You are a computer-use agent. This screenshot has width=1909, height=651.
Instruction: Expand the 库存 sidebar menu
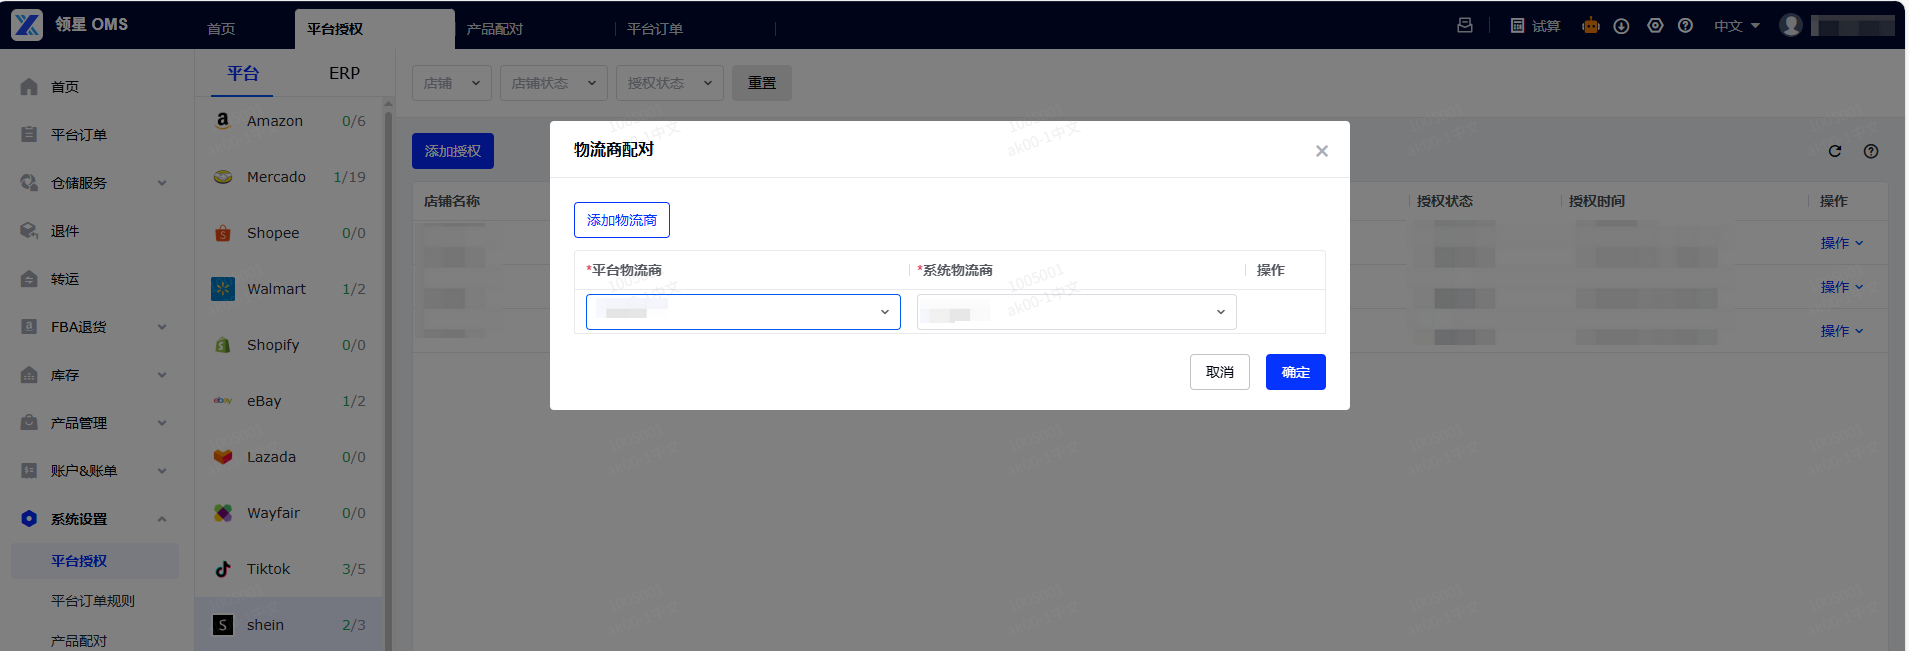pyautogui.click(x=162, y=375)
